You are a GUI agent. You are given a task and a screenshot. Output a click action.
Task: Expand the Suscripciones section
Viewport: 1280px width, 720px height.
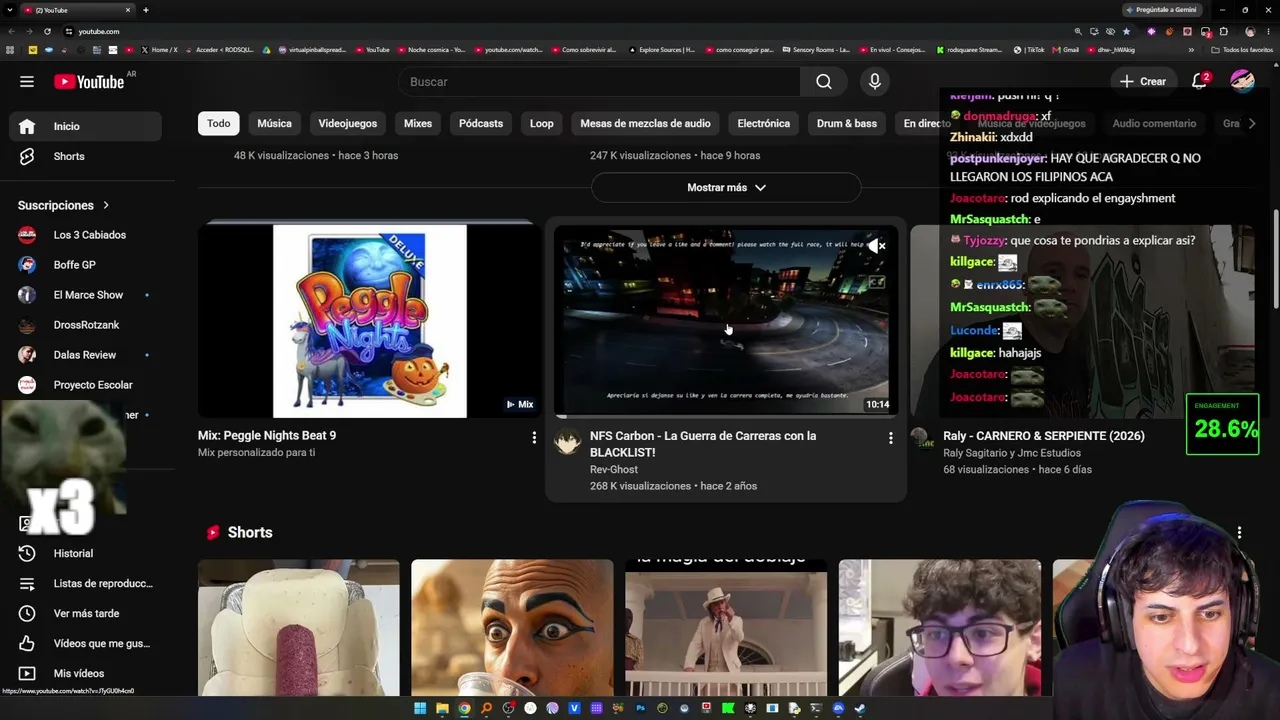(64, 205)
